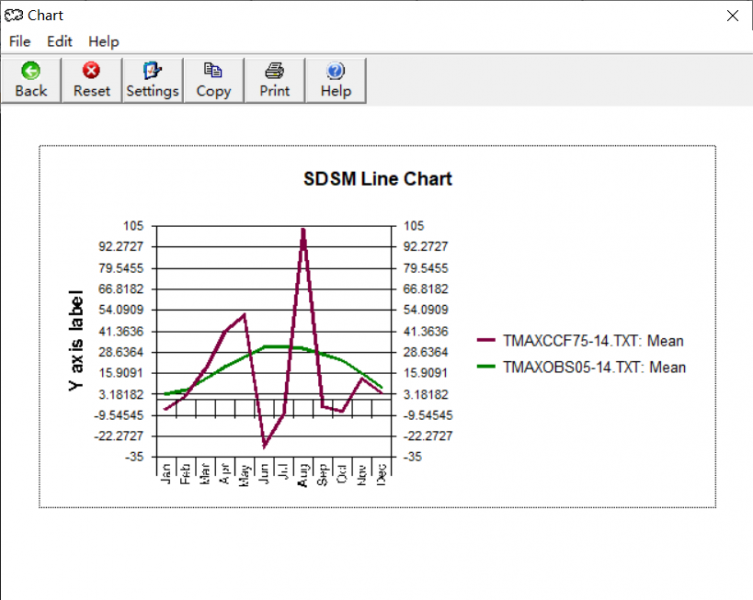The width and height of the screenshot is (753, 600).
Task: Copy the chart using Copy icon
Action: coord(213,71)
